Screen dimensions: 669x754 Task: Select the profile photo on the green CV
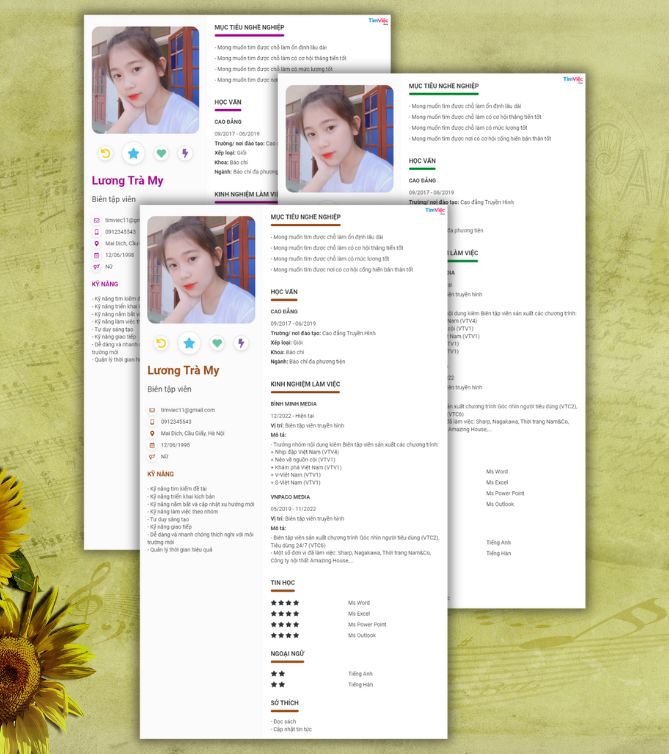pos(339,138)
